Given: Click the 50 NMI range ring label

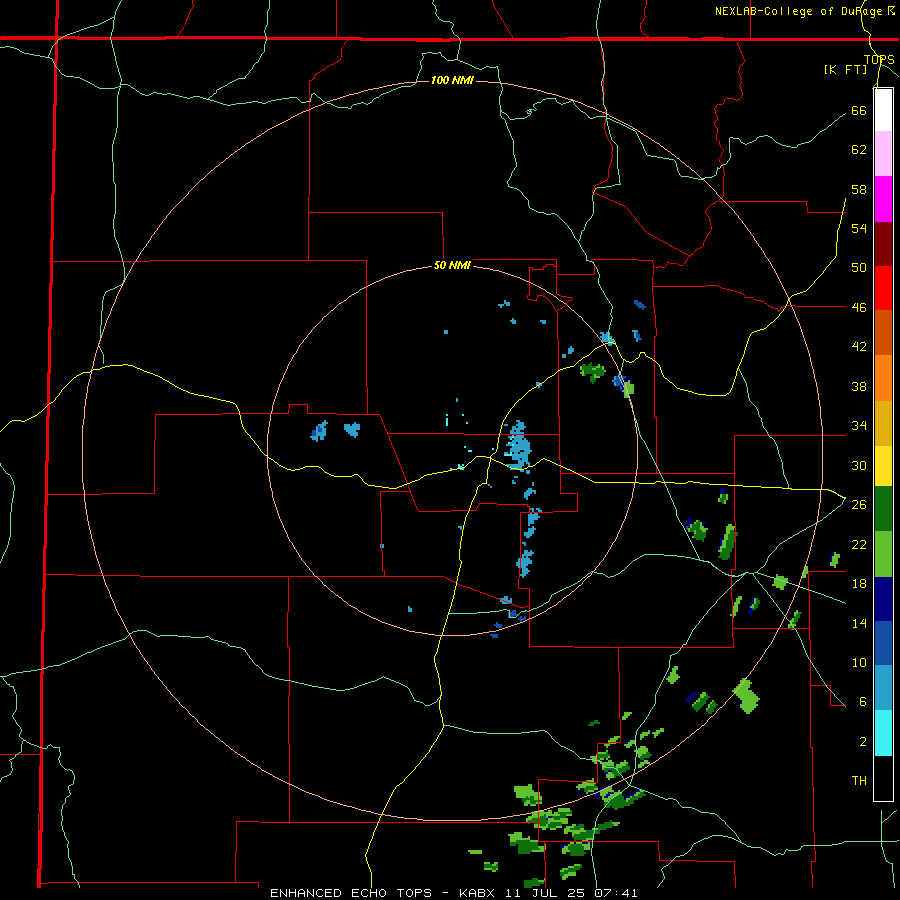Looking at the screenshot, I should pos(452,265).
